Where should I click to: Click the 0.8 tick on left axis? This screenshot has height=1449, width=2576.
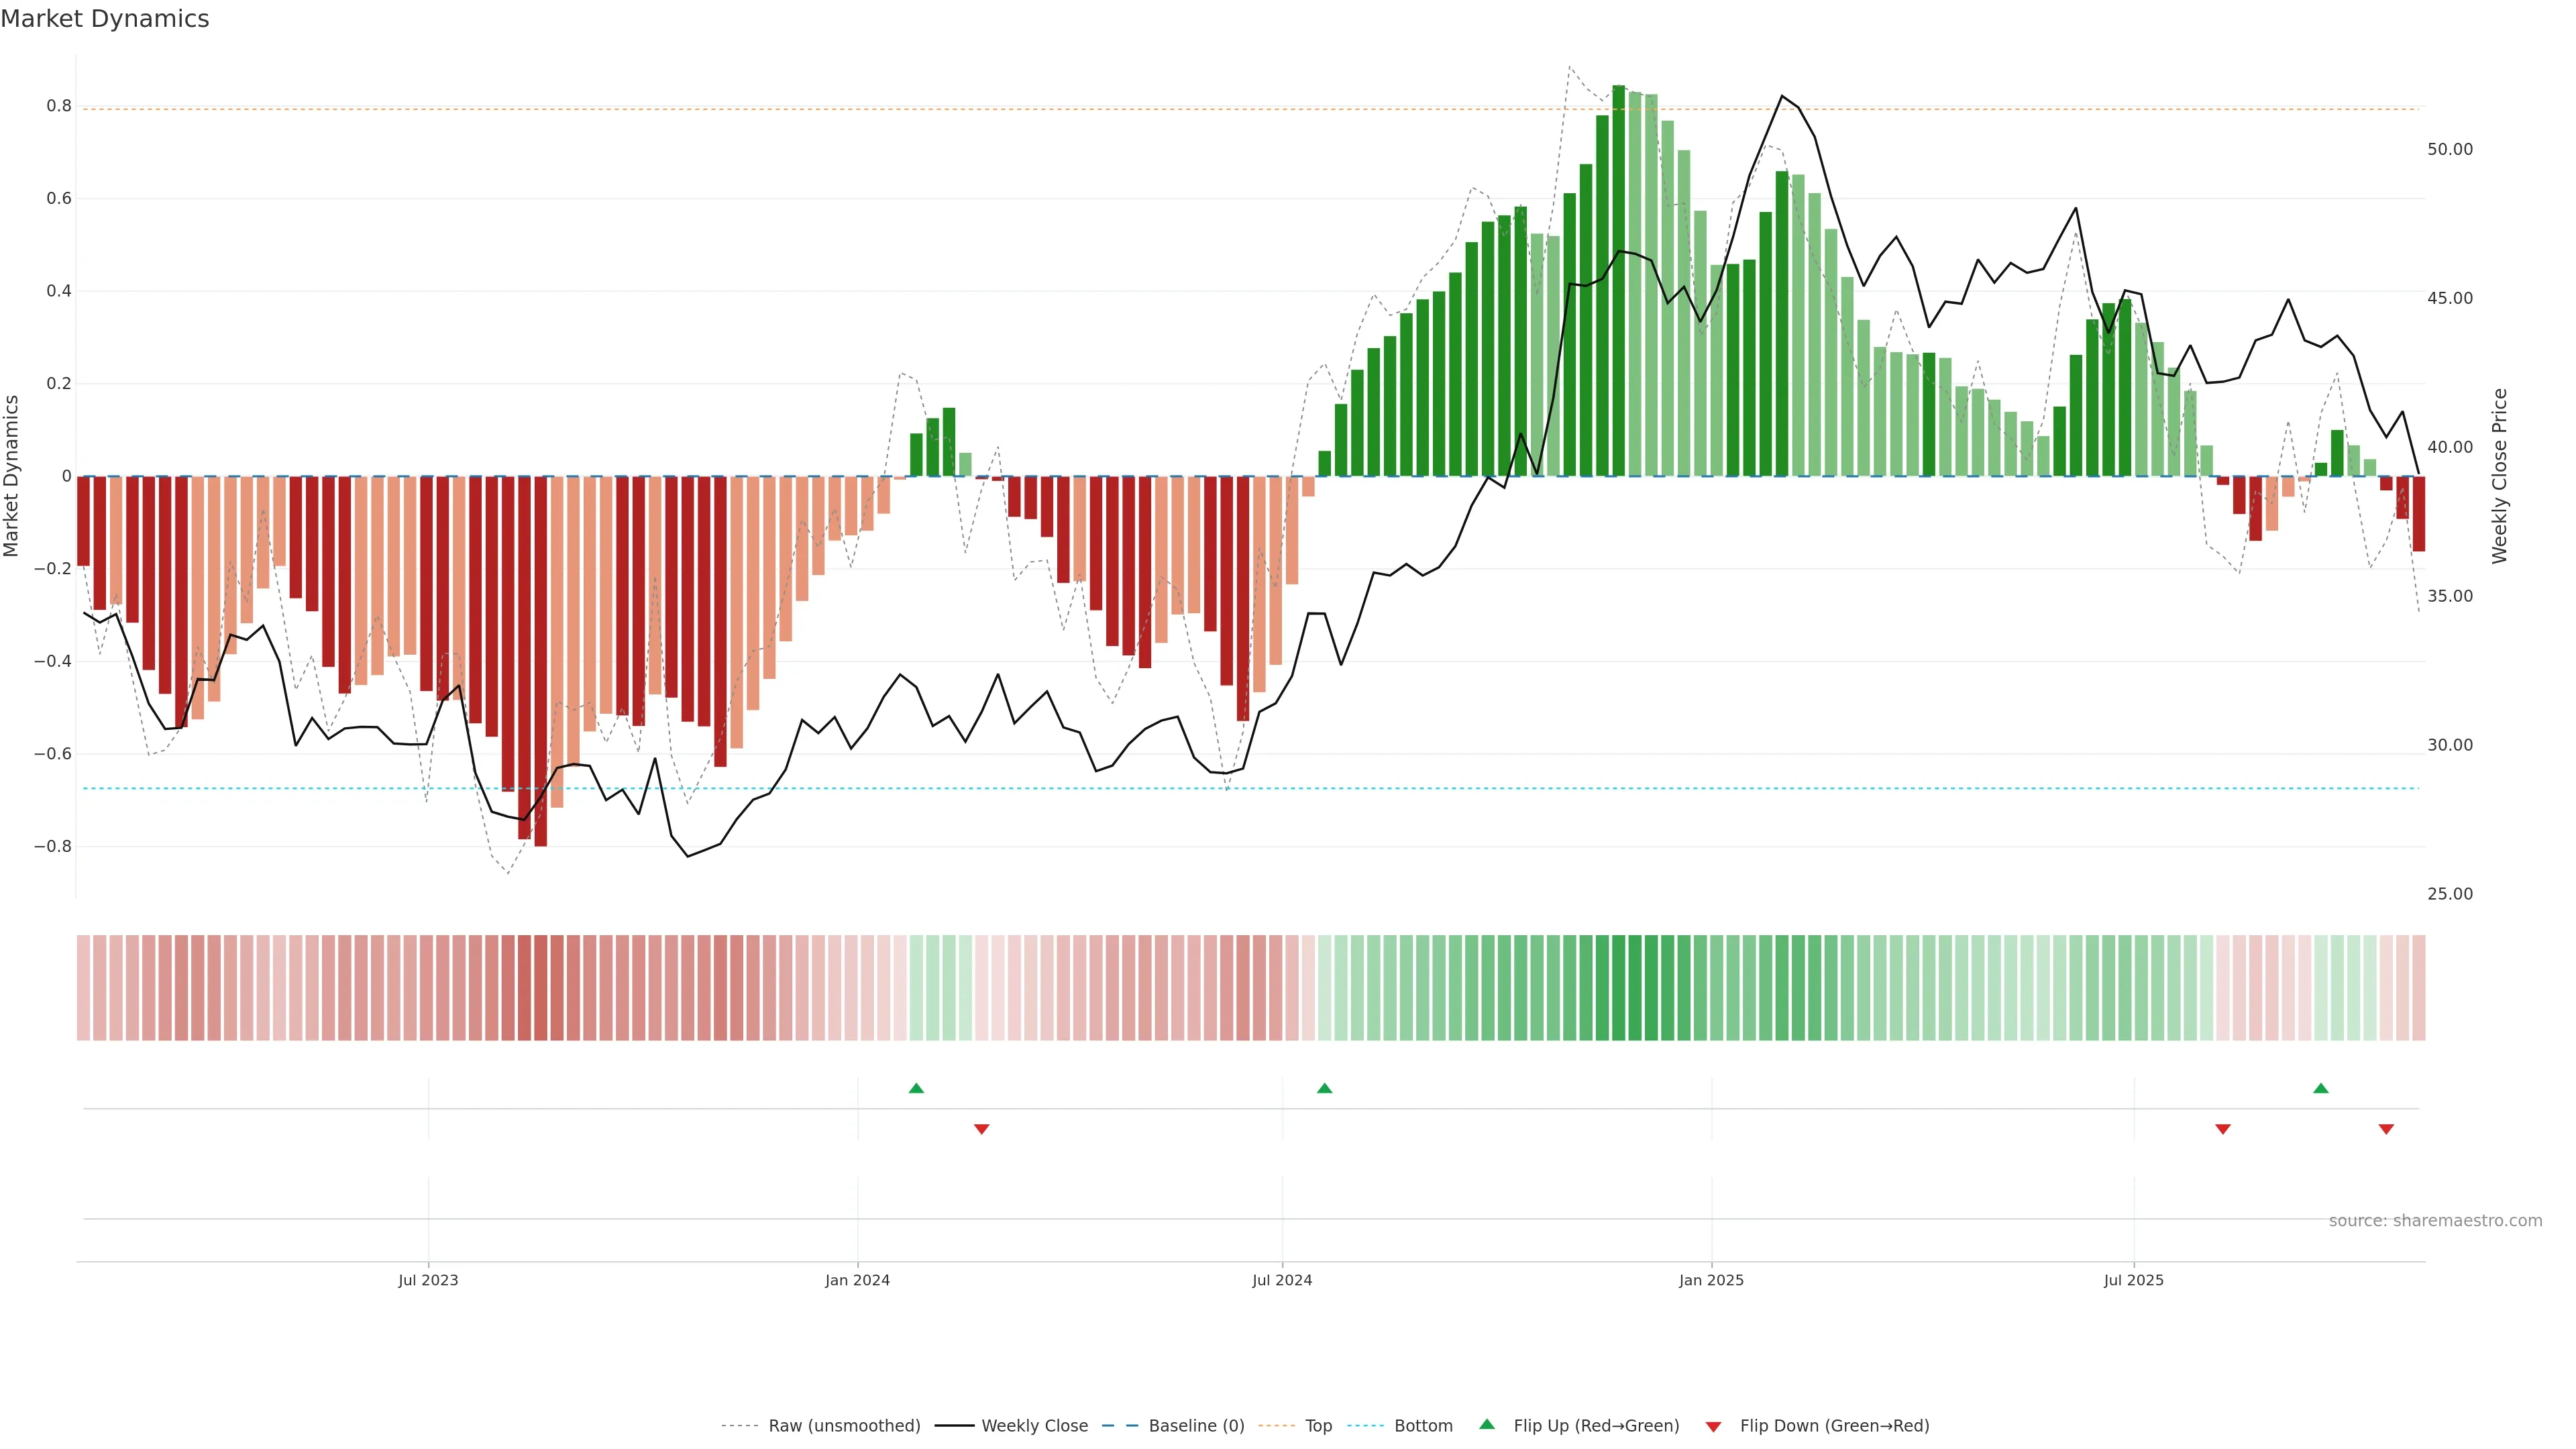(x=59, y=106)
